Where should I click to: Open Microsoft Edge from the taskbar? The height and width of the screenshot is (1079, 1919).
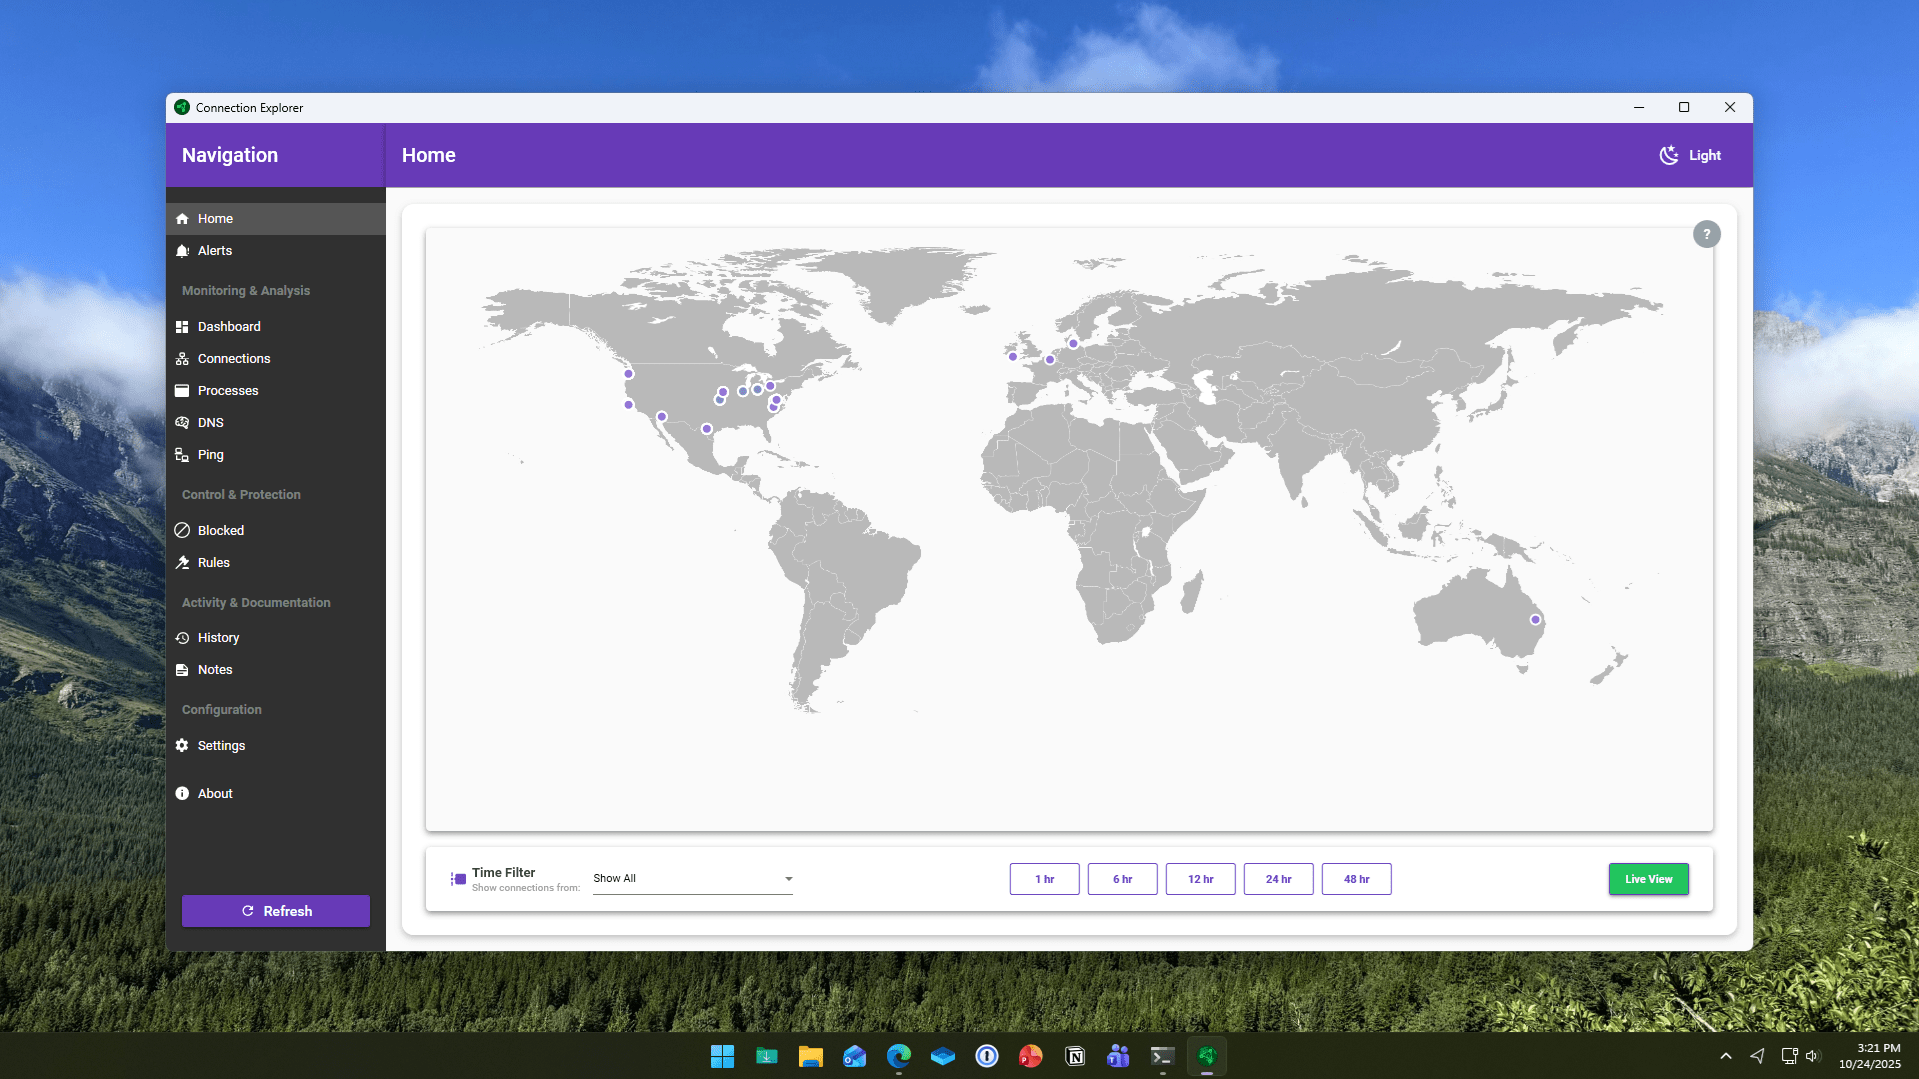click(898, 1056)
